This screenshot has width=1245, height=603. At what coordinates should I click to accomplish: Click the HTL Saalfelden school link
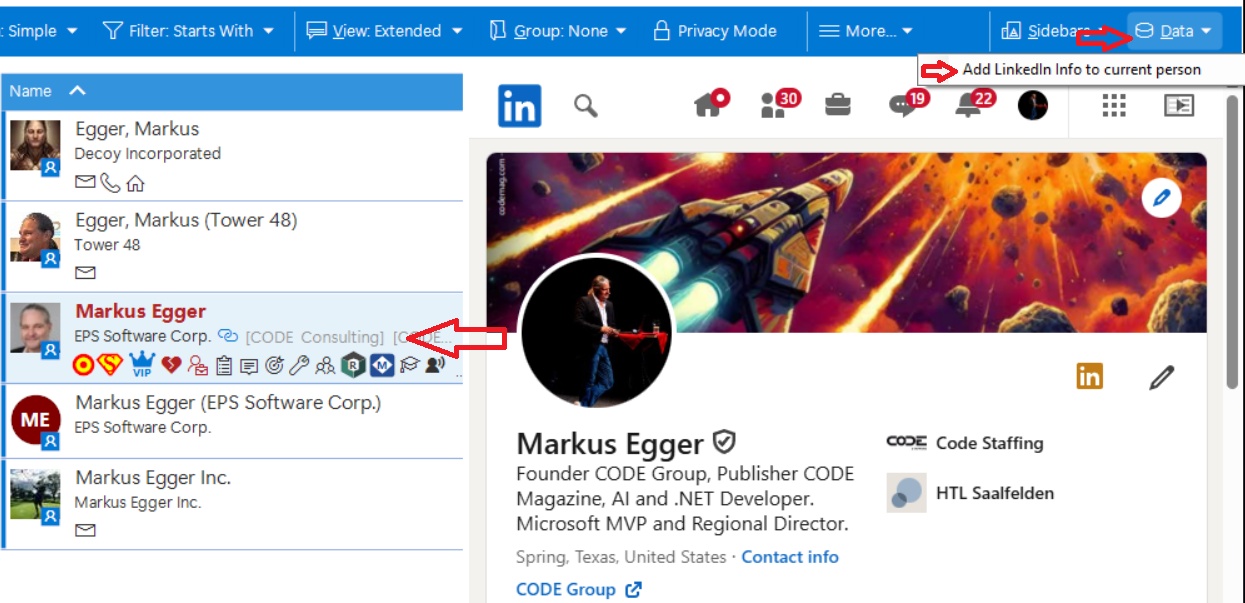[970, 493]
